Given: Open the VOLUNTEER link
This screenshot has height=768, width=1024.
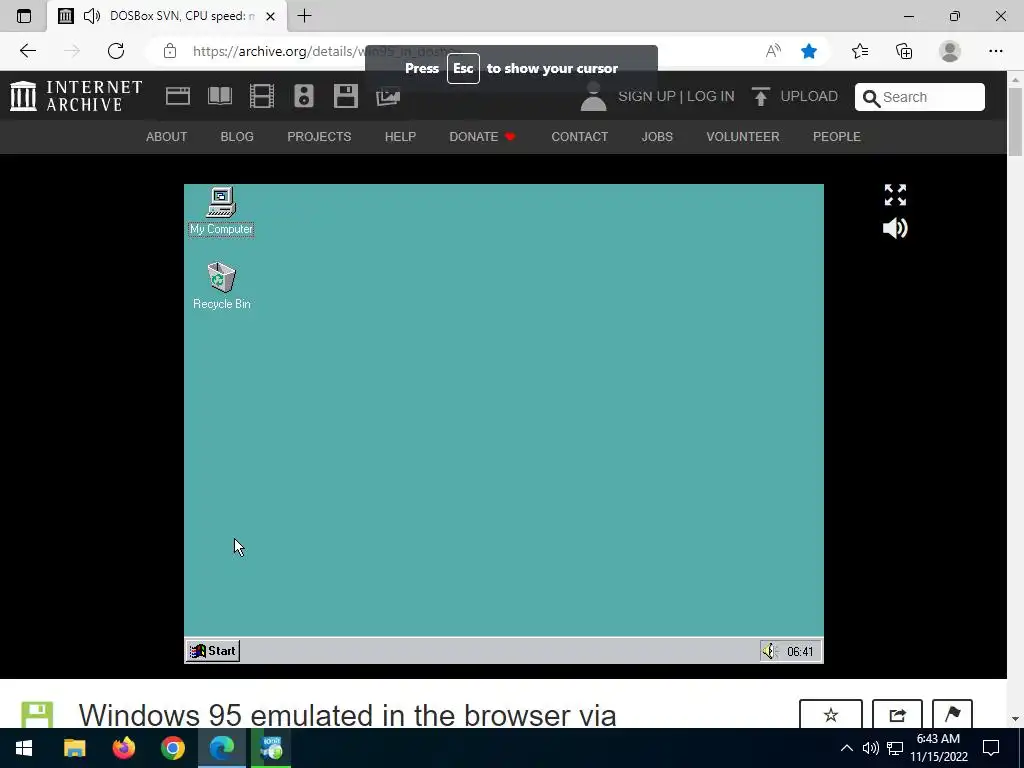Looking at the screenshot, I should click(743, 136).
